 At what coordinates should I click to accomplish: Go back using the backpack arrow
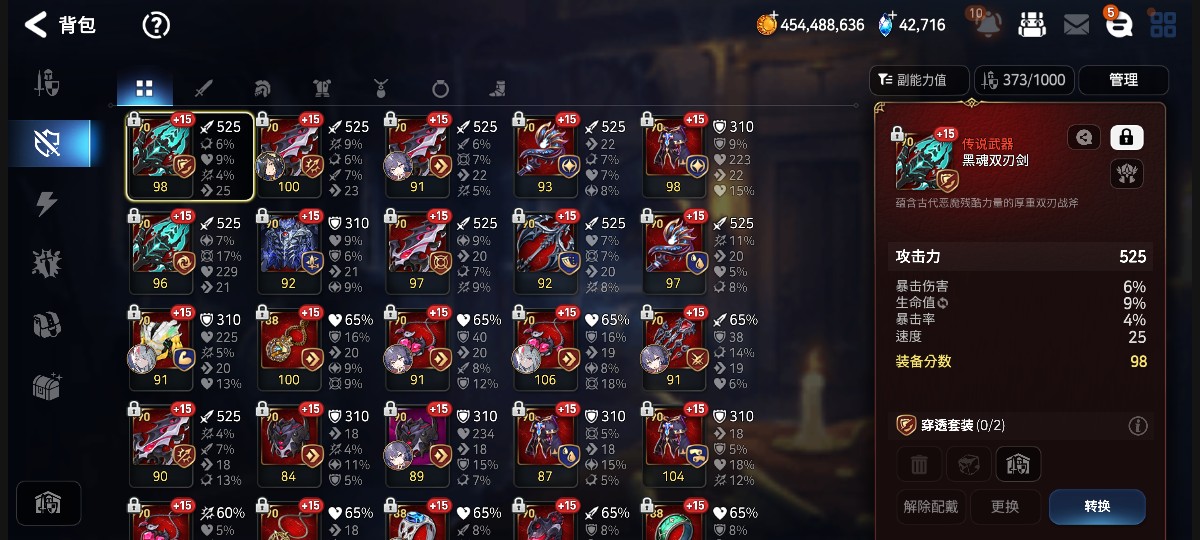point(36,25)
